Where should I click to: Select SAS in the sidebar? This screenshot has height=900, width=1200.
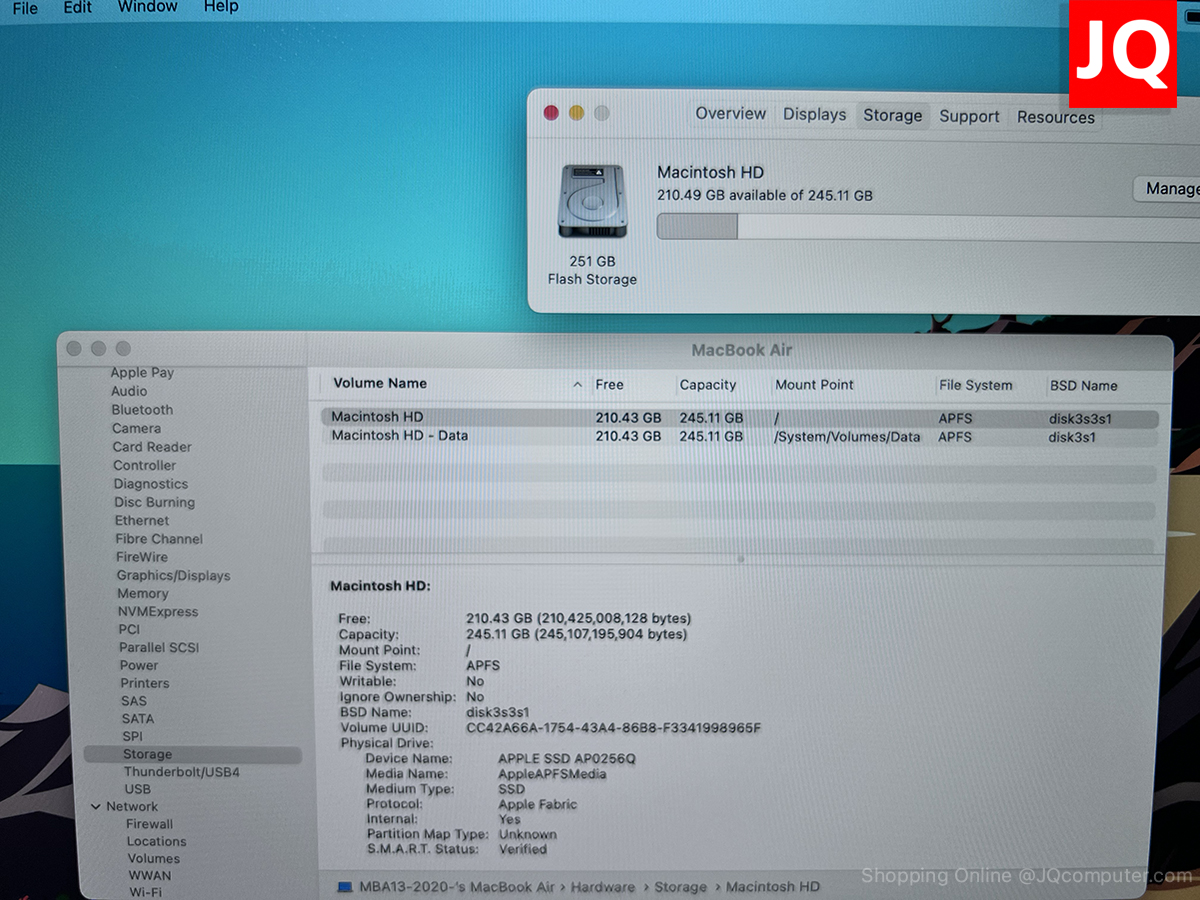point(133,702)
